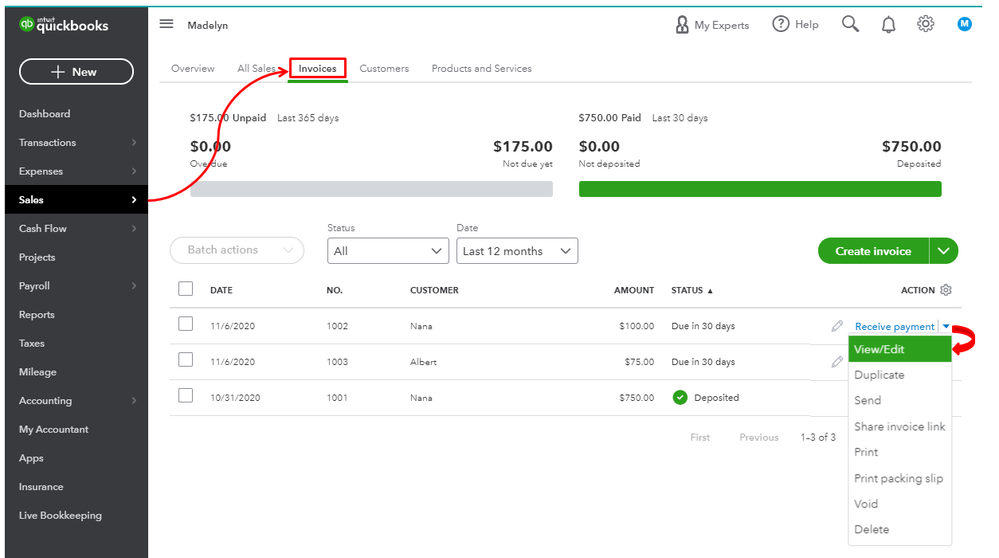Open the Products and Services tab
The width and height of the screenshot is (999, 558).
click(482, 68)
